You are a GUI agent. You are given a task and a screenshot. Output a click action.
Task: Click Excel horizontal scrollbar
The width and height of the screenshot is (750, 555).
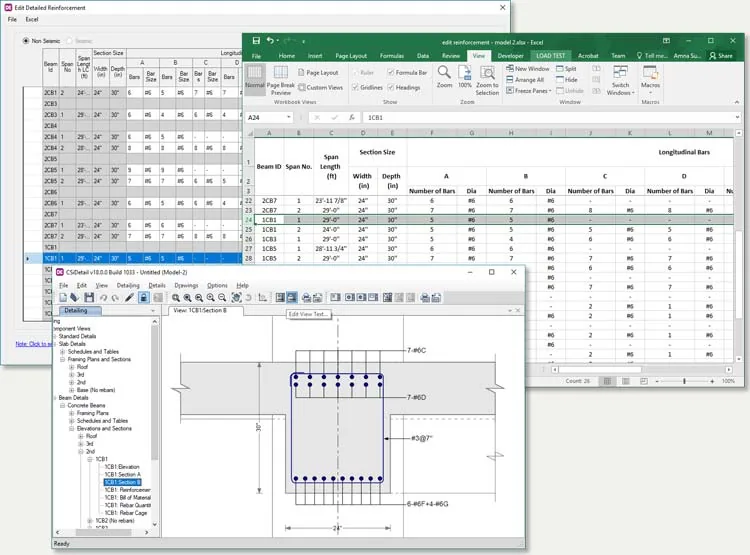point(641,369)
